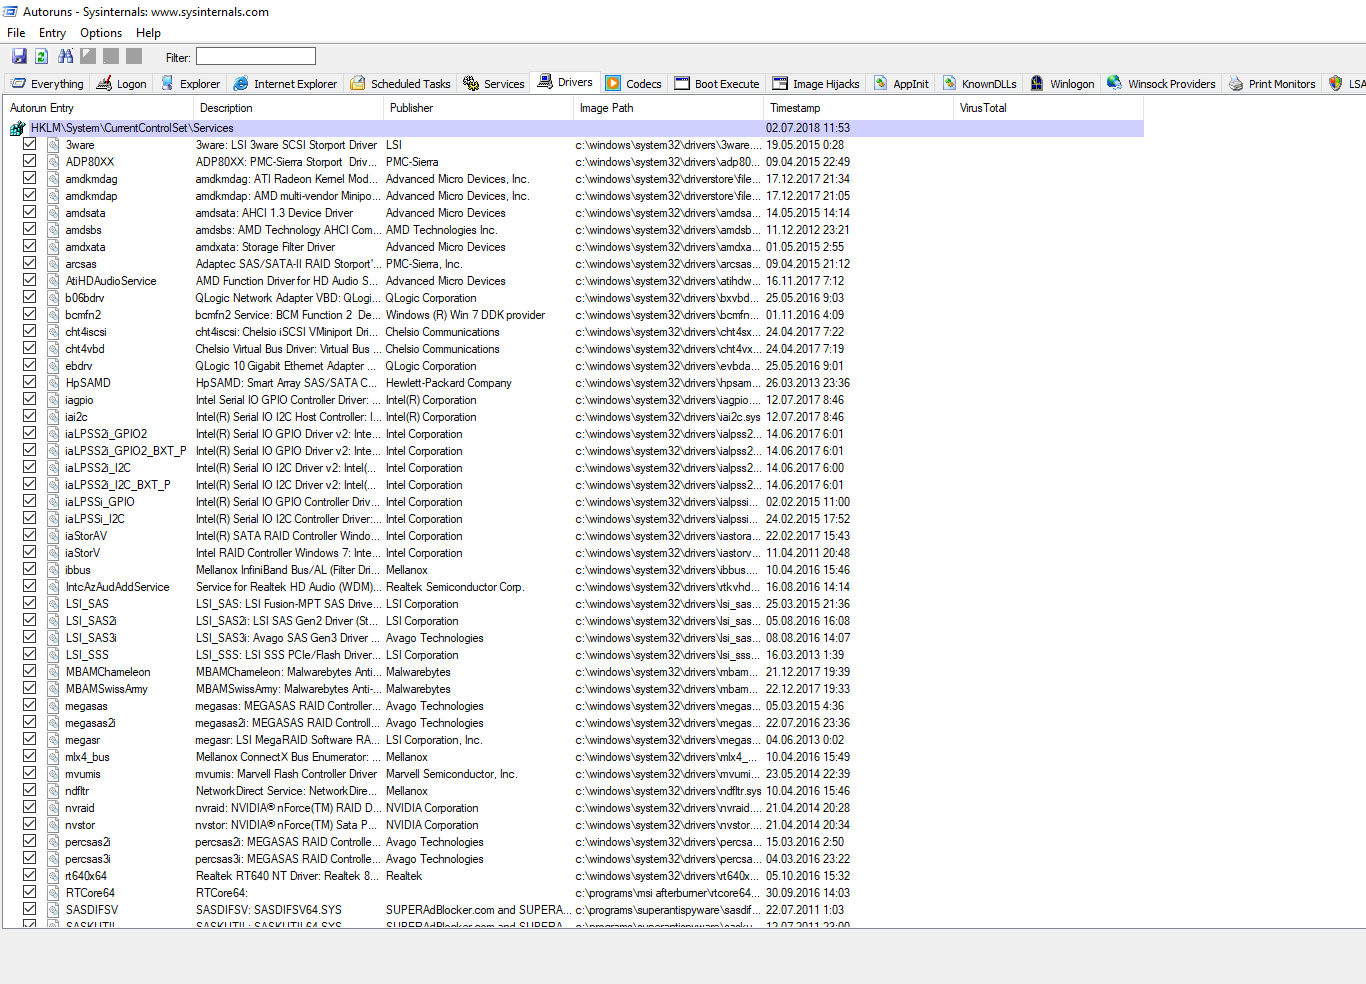Image resolution: width=1366 pixels, height=984 pixels.
Task: Toggle the IntcAzAudAddService checkbox
Action: click(x=30, y=586)
